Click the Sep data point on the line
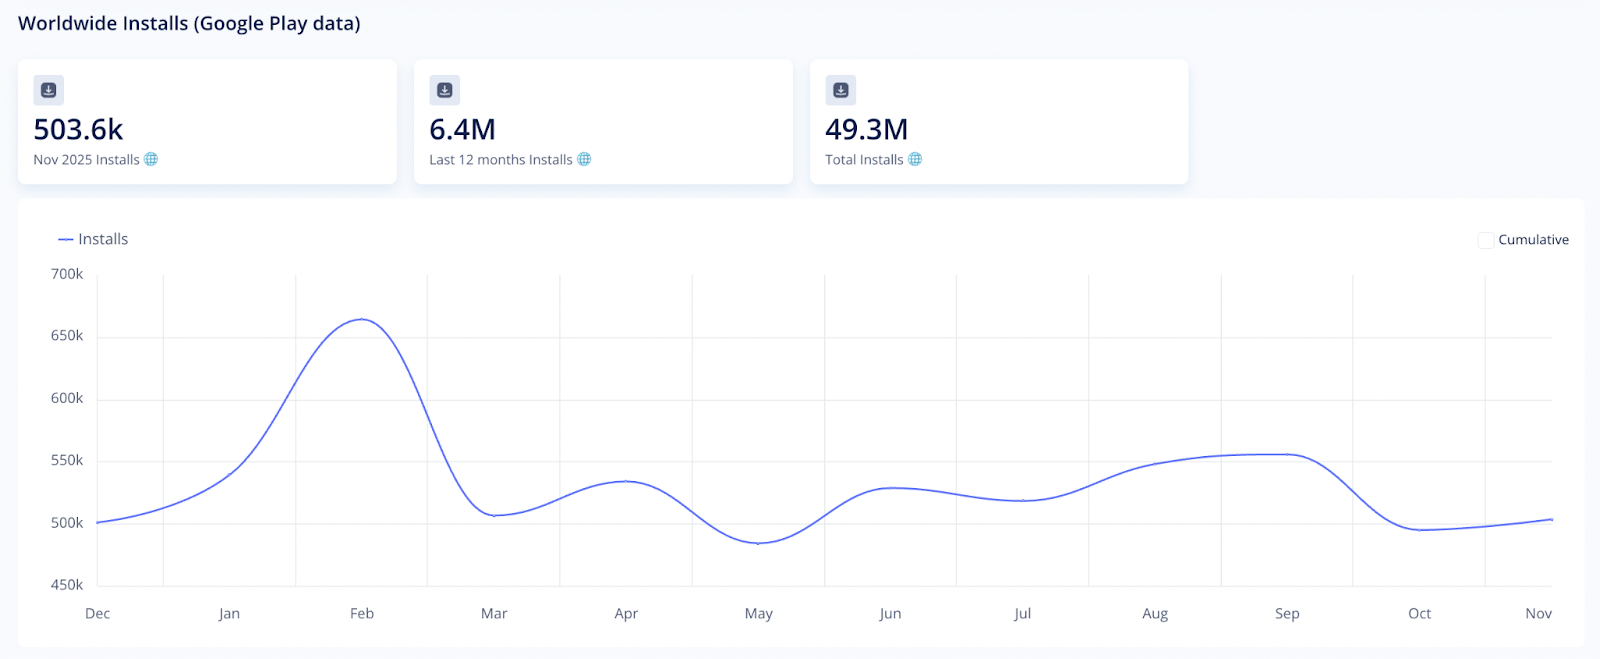Screen dimensions: 1600x659 coord(1287,454)
